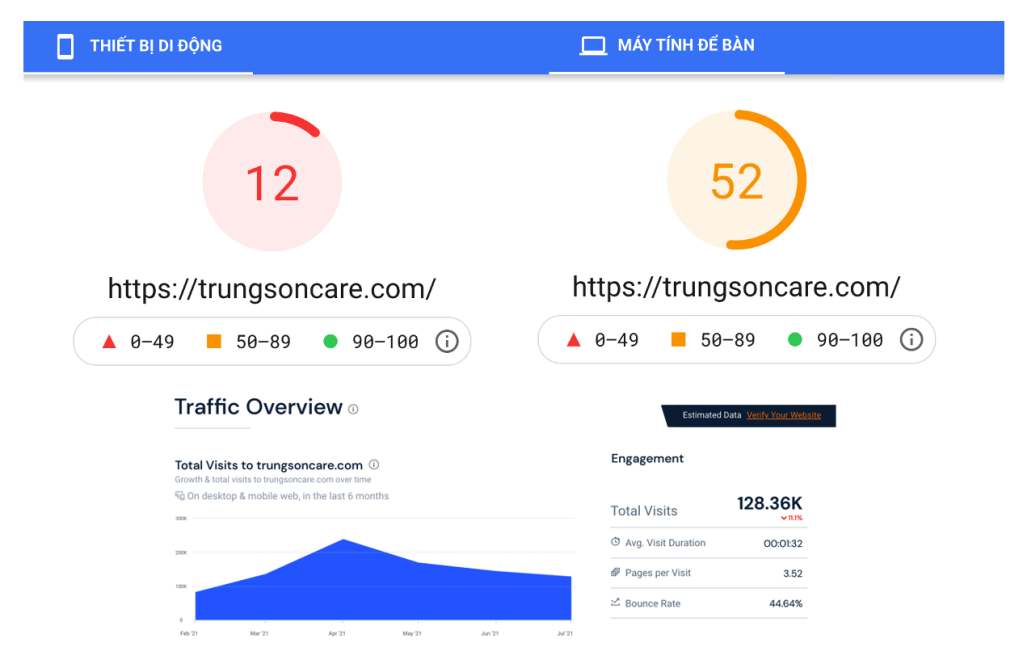1023x664 pixels.
Task: Switch to the MÁY TÍNH ĐỂ BÀN tab
Action: (x=685, y=46)
